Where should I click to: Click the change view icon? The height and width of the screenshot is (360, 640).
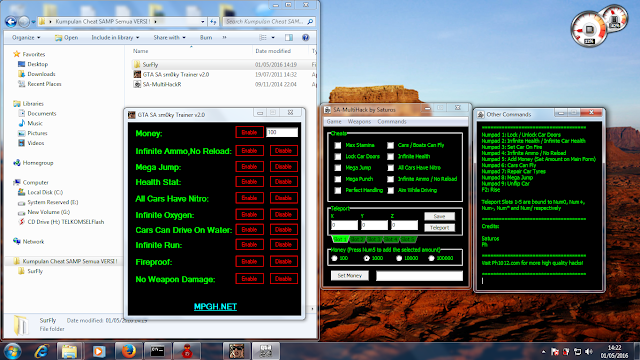[x=263, y=38]
